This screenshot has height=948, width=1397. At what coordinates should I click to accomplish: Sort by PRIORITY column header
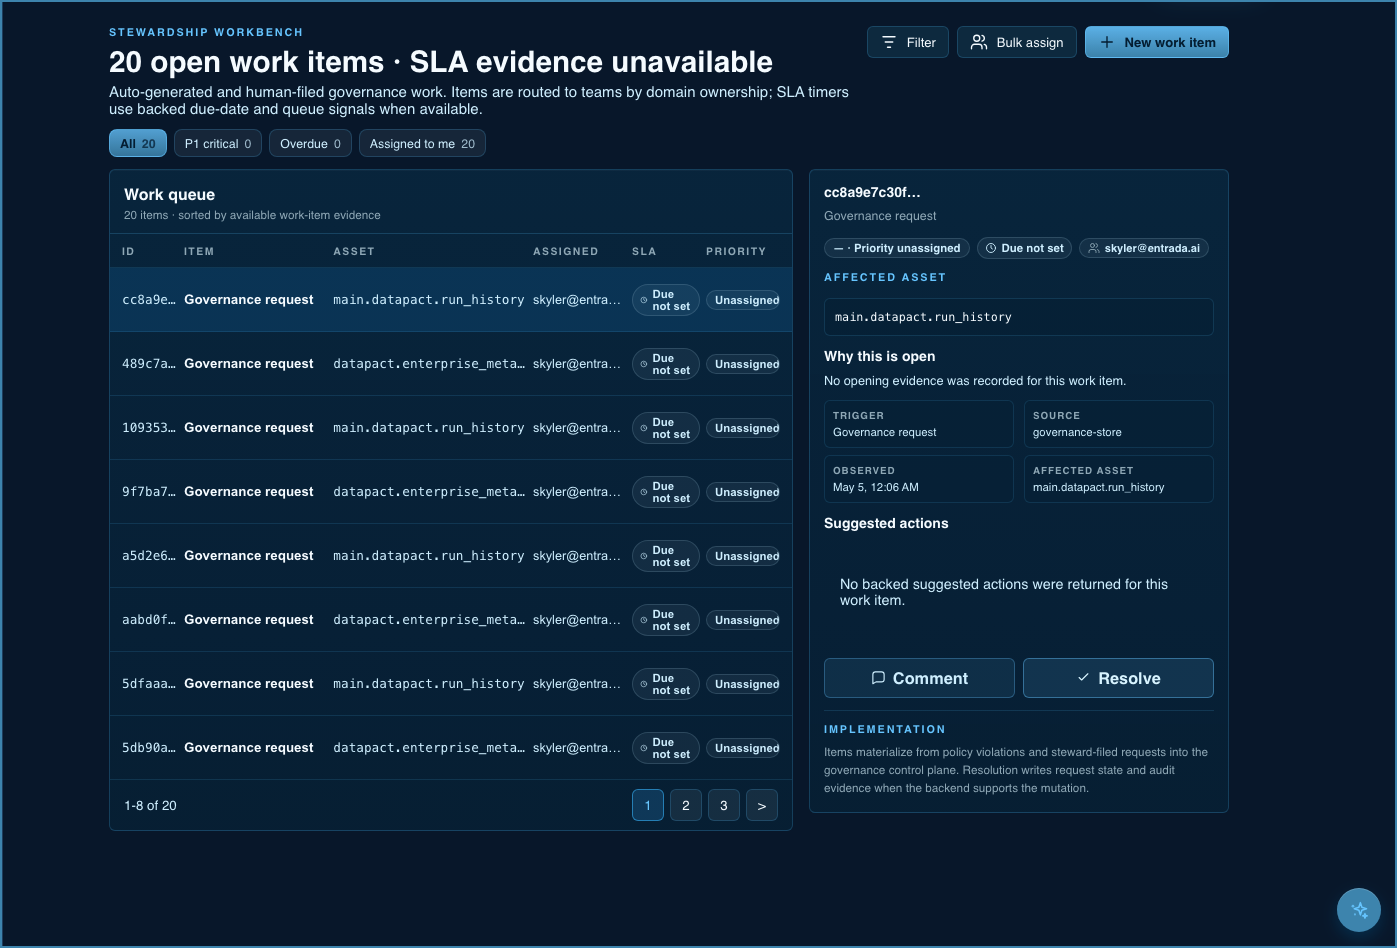(x=736, y=251)
